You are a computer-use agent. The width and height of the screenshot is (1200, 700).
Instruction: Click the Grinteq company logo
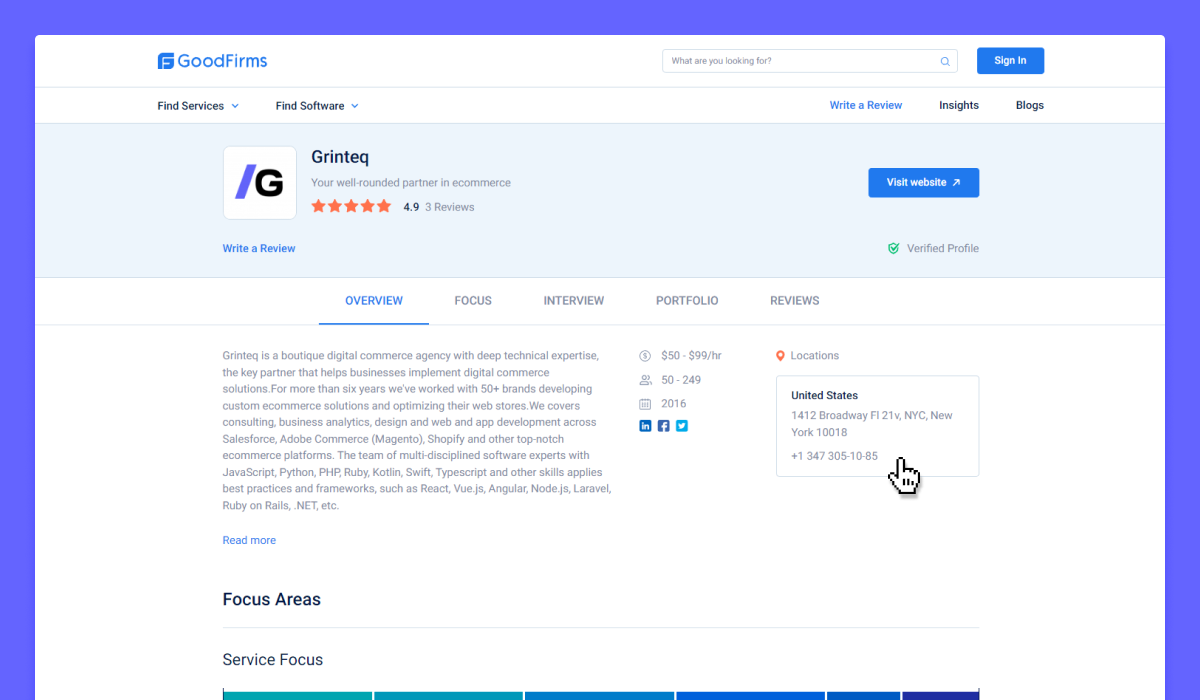pos(260,183)
